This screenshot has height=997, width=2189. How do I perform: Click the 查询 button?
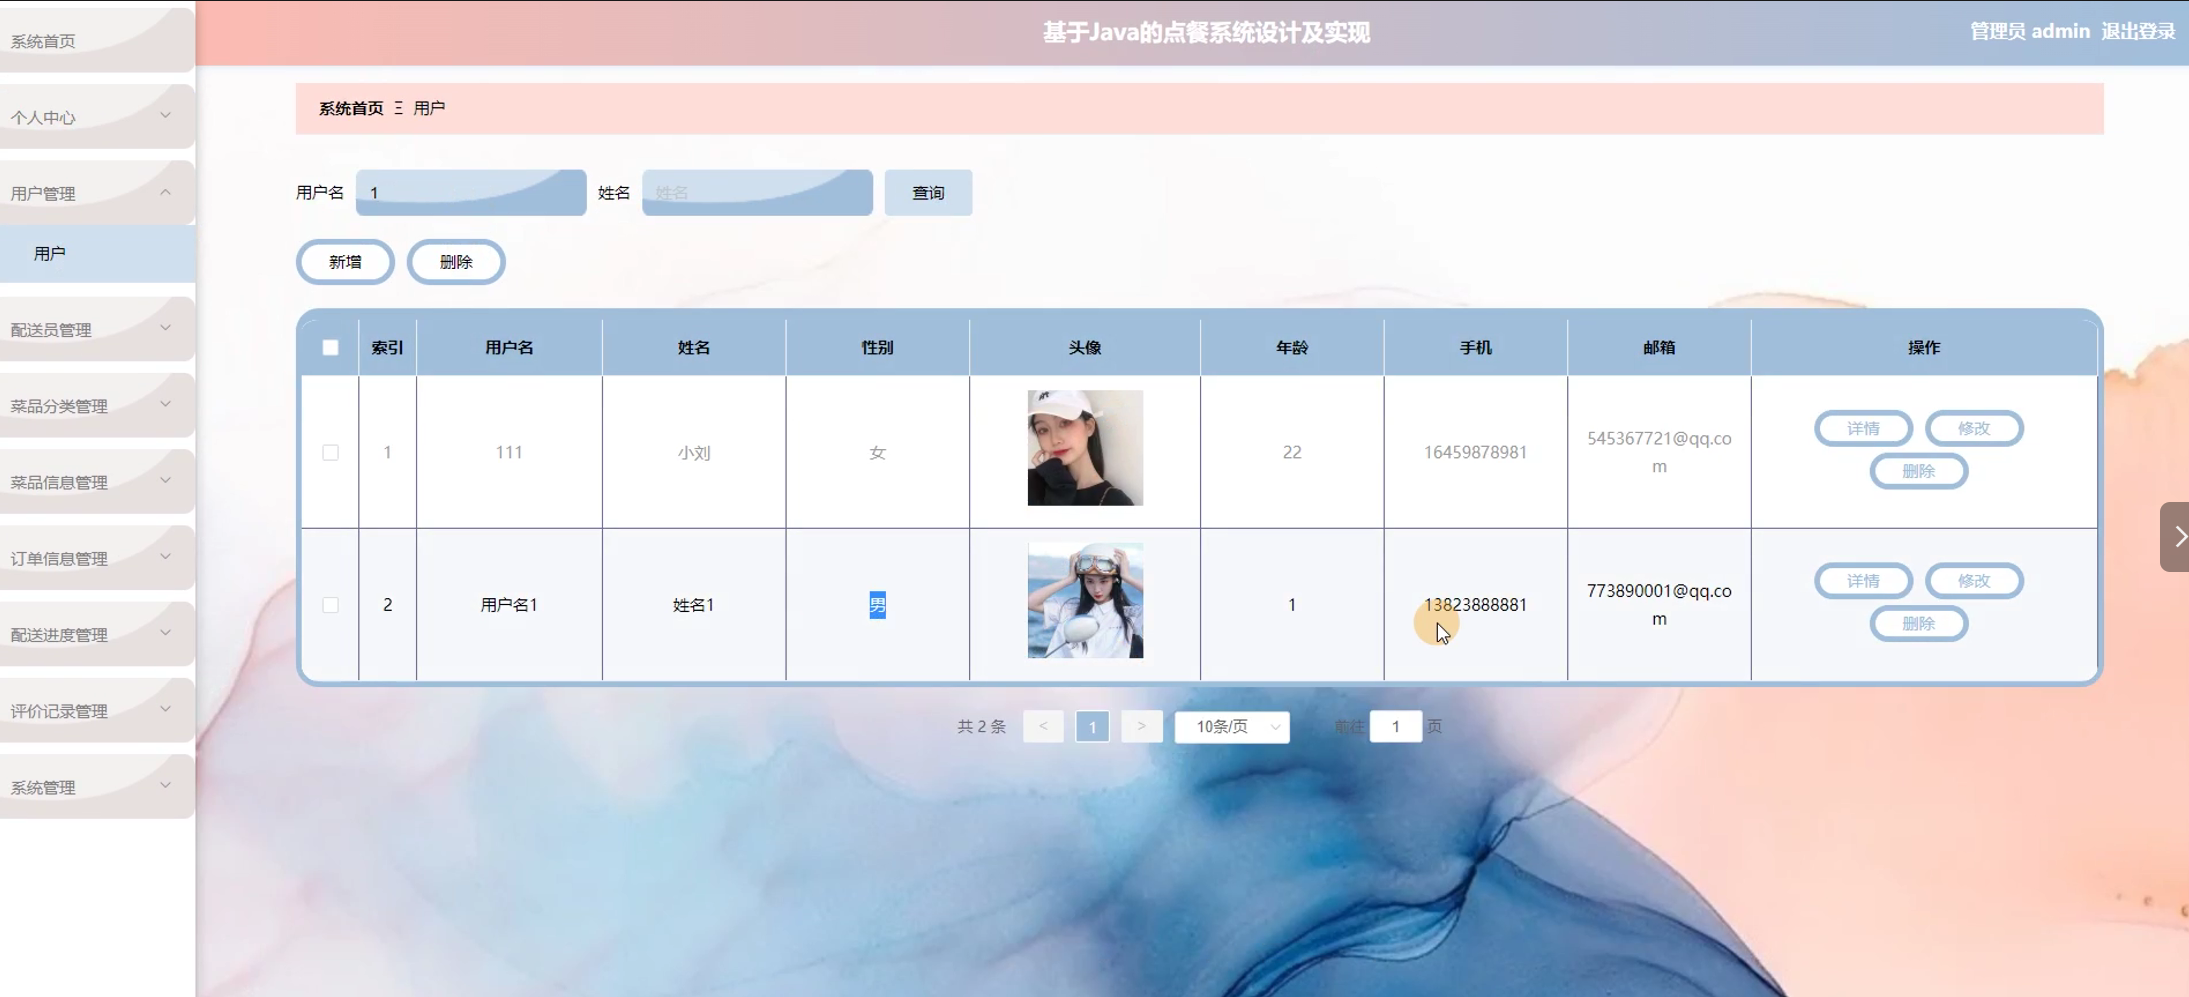tap(928, 193)
